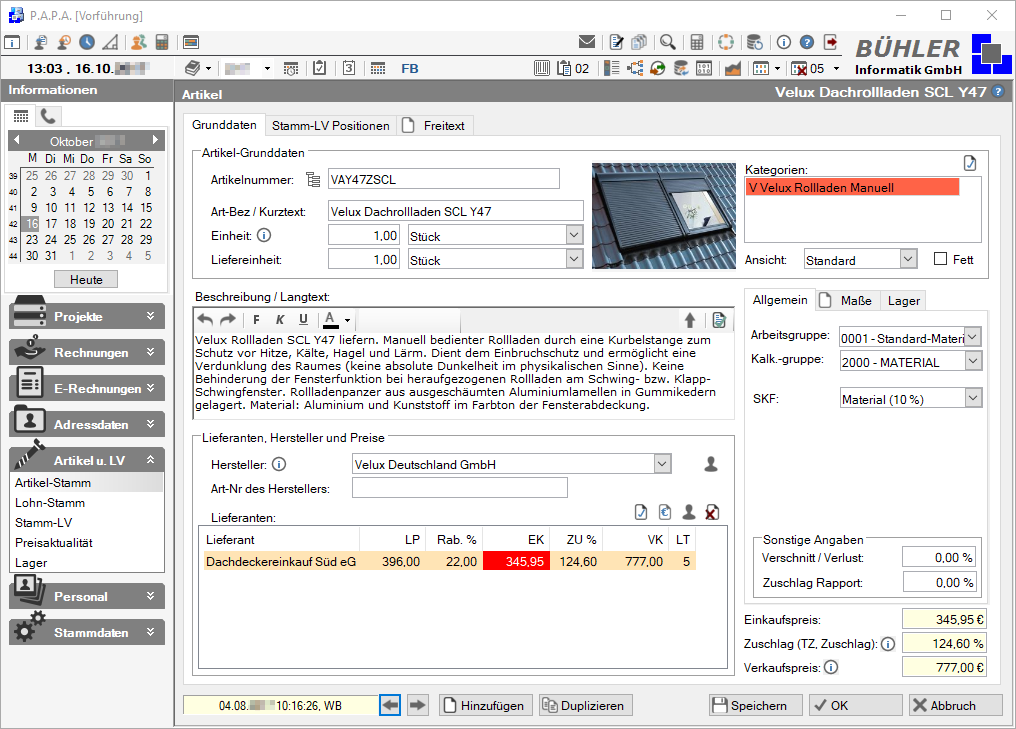
Task: Open the Lager tab
Action: click(903, 301)
